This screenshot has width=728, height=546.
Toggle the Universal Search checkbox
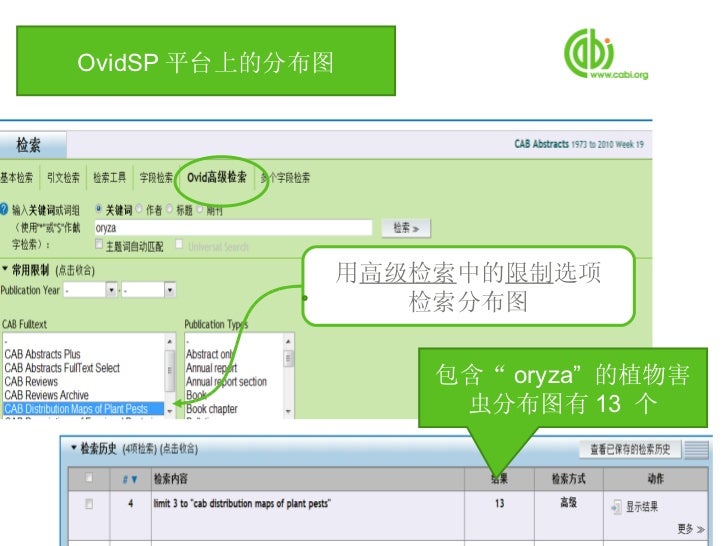pos(179,244)
